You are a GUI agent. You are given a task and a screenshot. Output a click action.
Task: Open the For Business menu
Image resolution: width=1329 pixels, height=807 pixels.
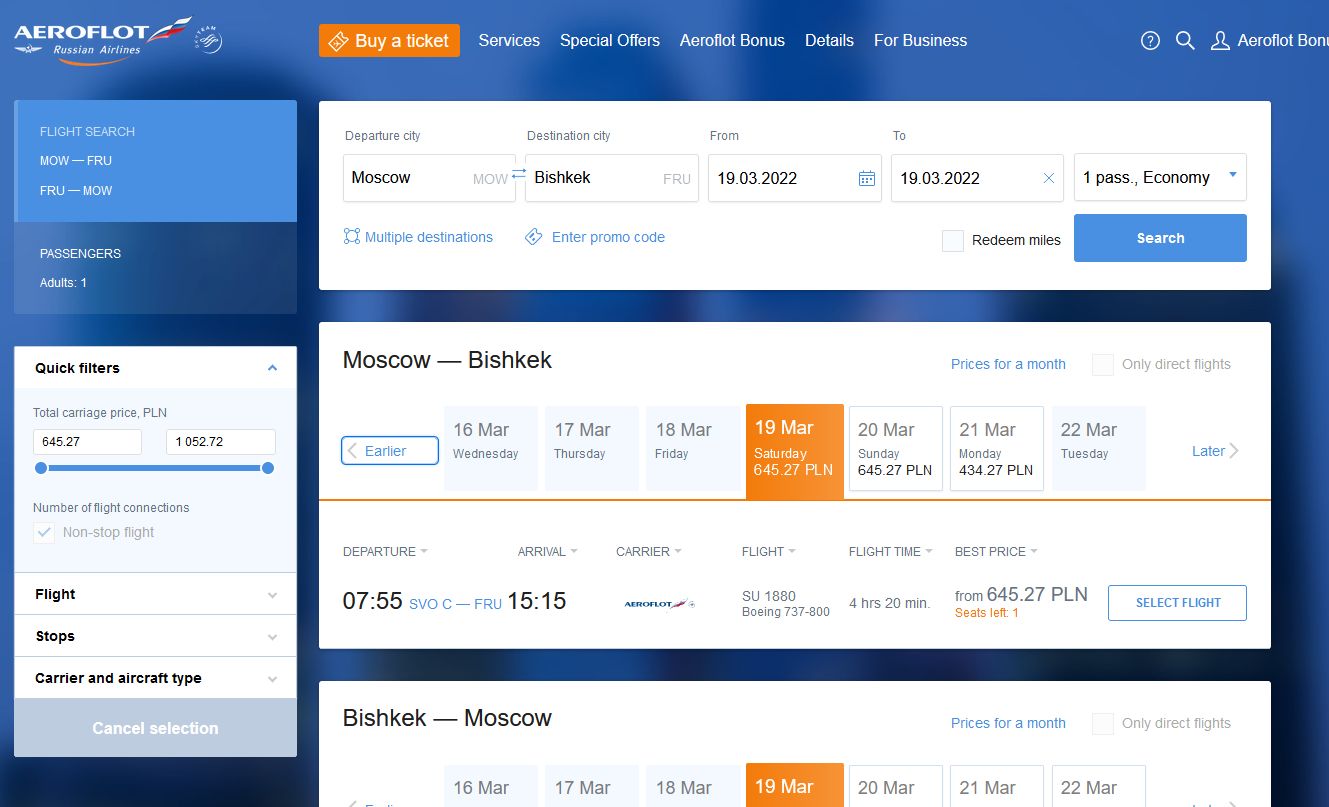pos(920,41)
